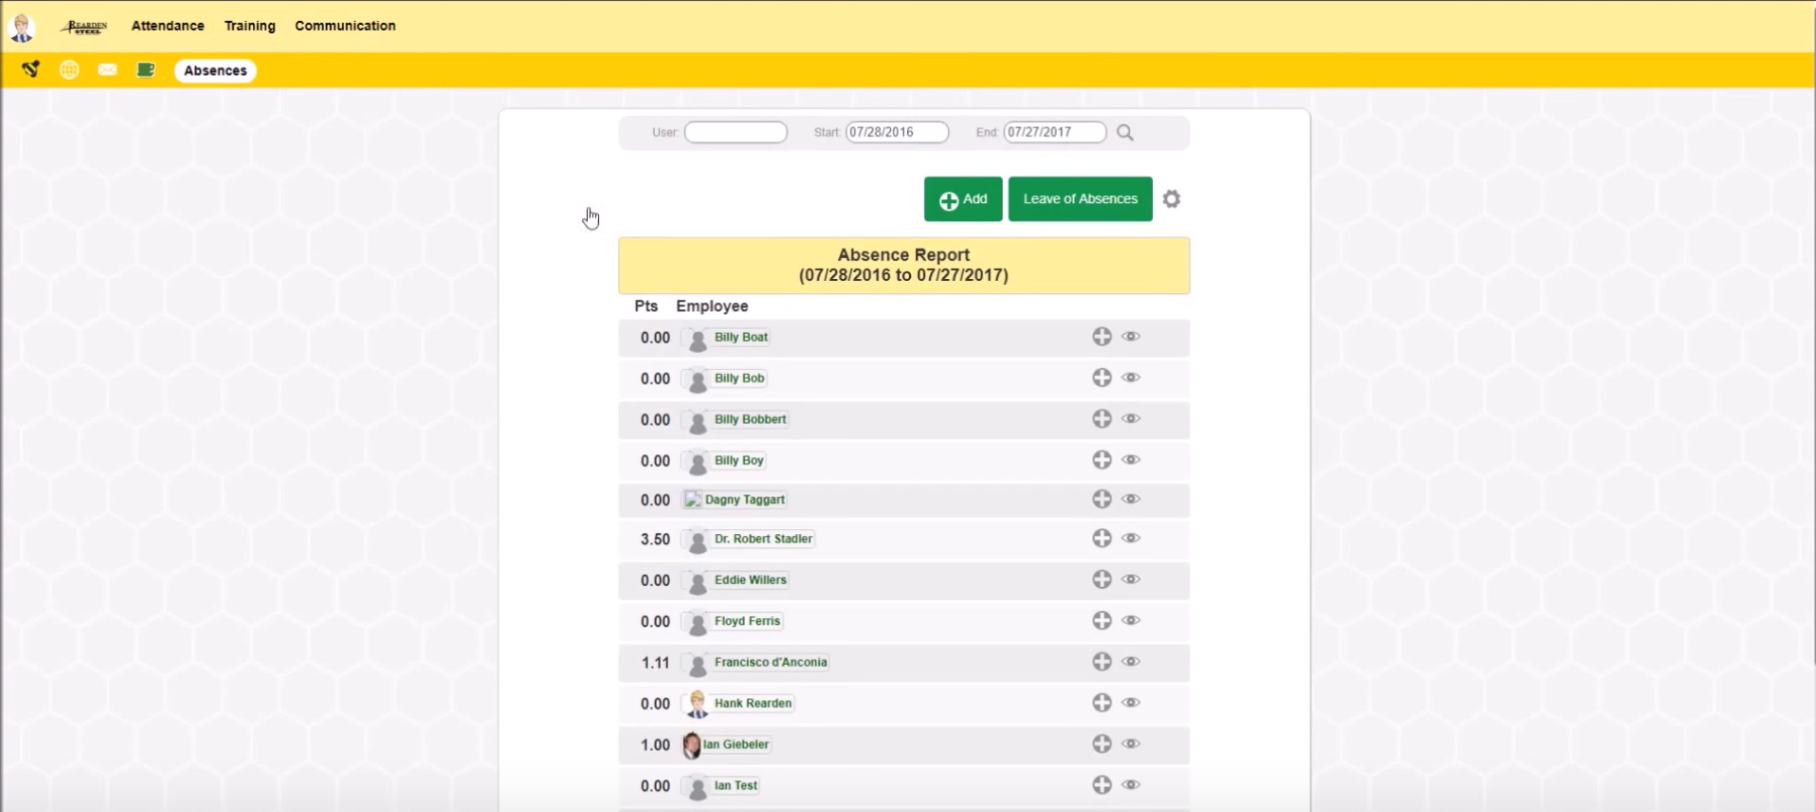Image resolution: width=1816 pixels, height=812 pixels.
Task: Open the Training menu
Action: [x=250, y=26]
